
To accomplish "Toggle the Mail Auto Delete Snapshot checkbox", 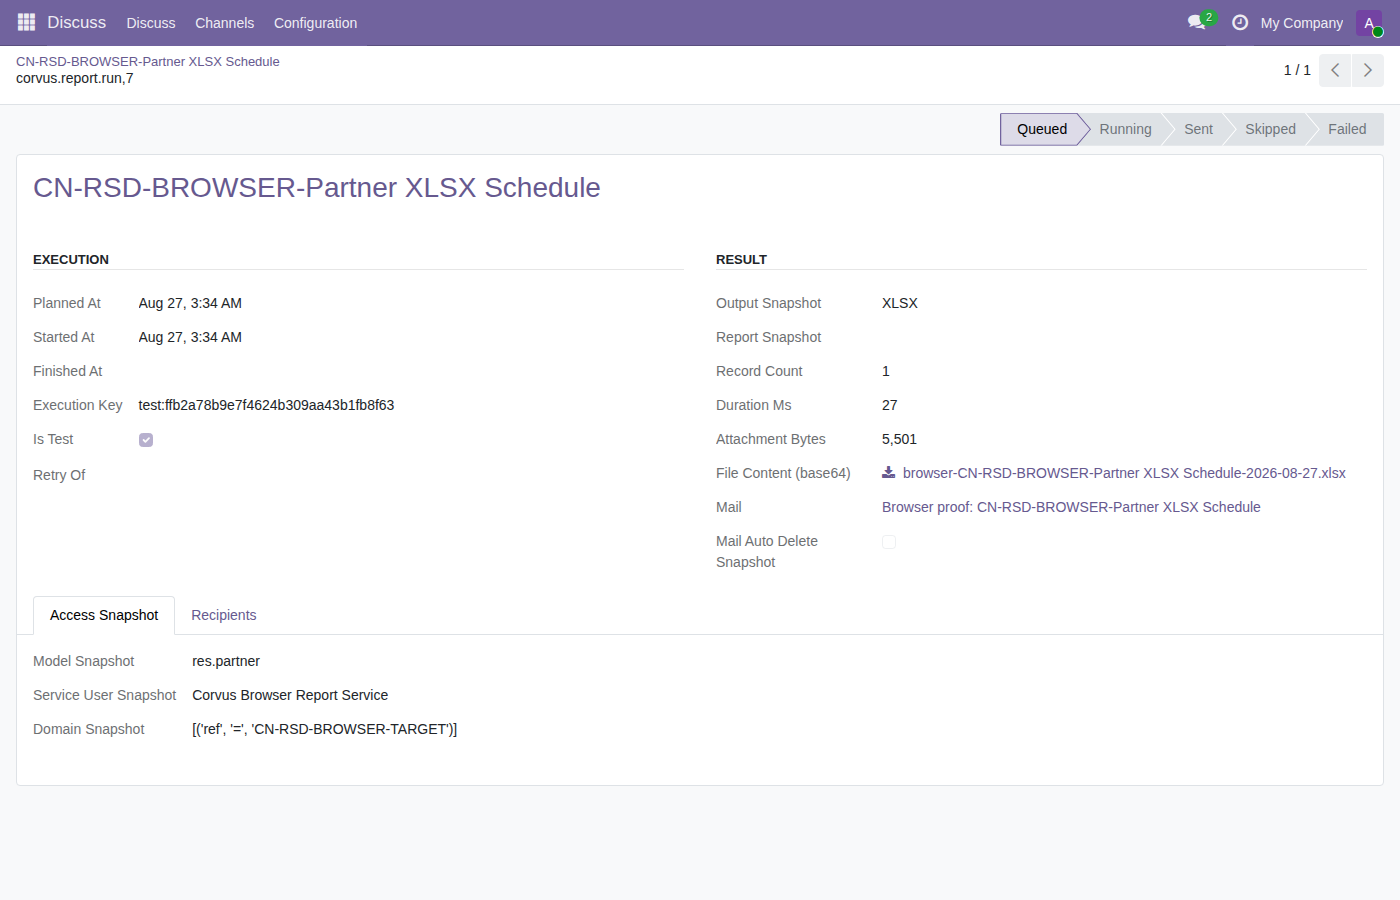I will (889, 542).
